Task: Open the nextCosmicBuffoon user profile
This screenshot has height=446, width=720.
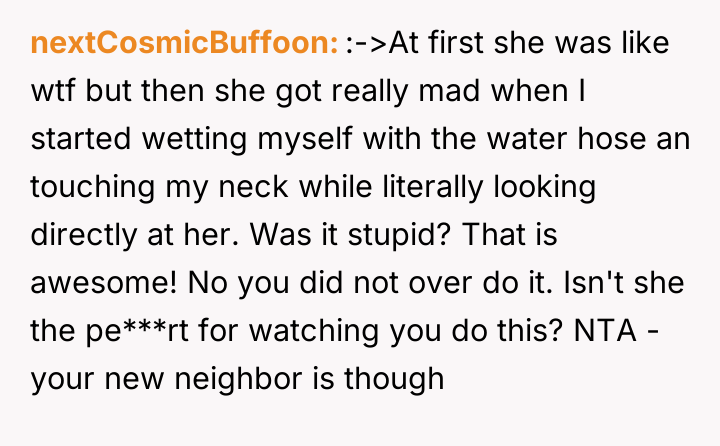Action: (x=185, y=44)
